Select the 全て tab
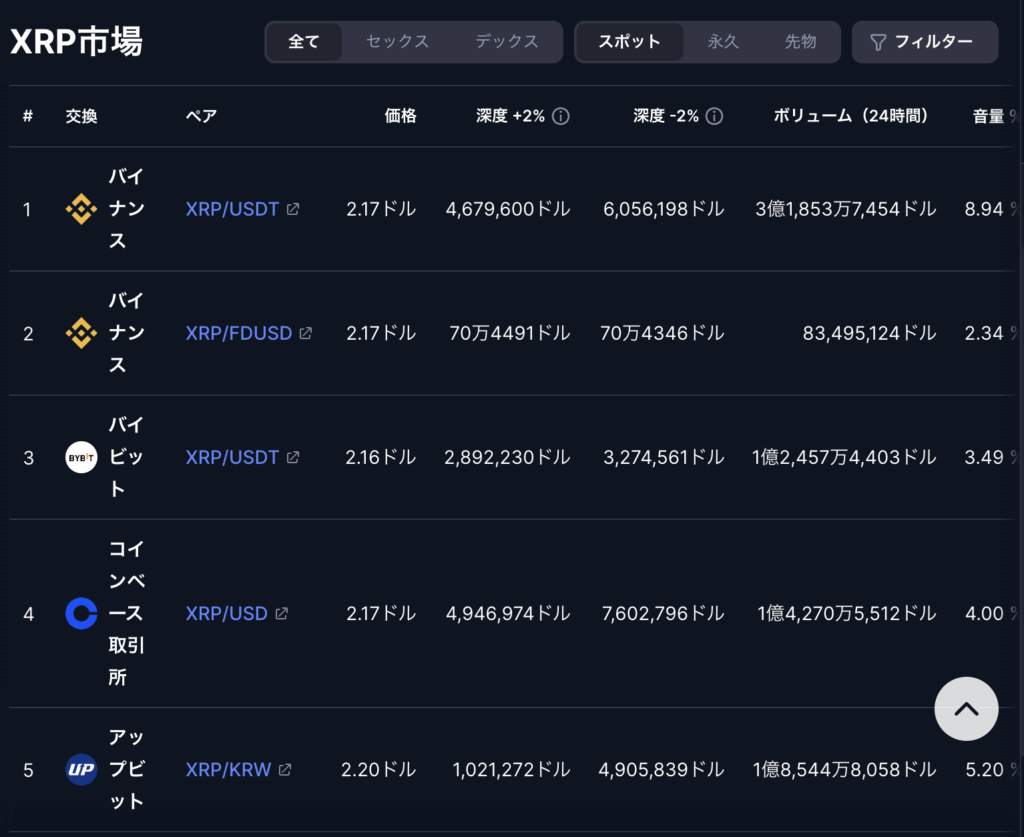Viewport: 1024px width, 837px height. click(304, 42)
